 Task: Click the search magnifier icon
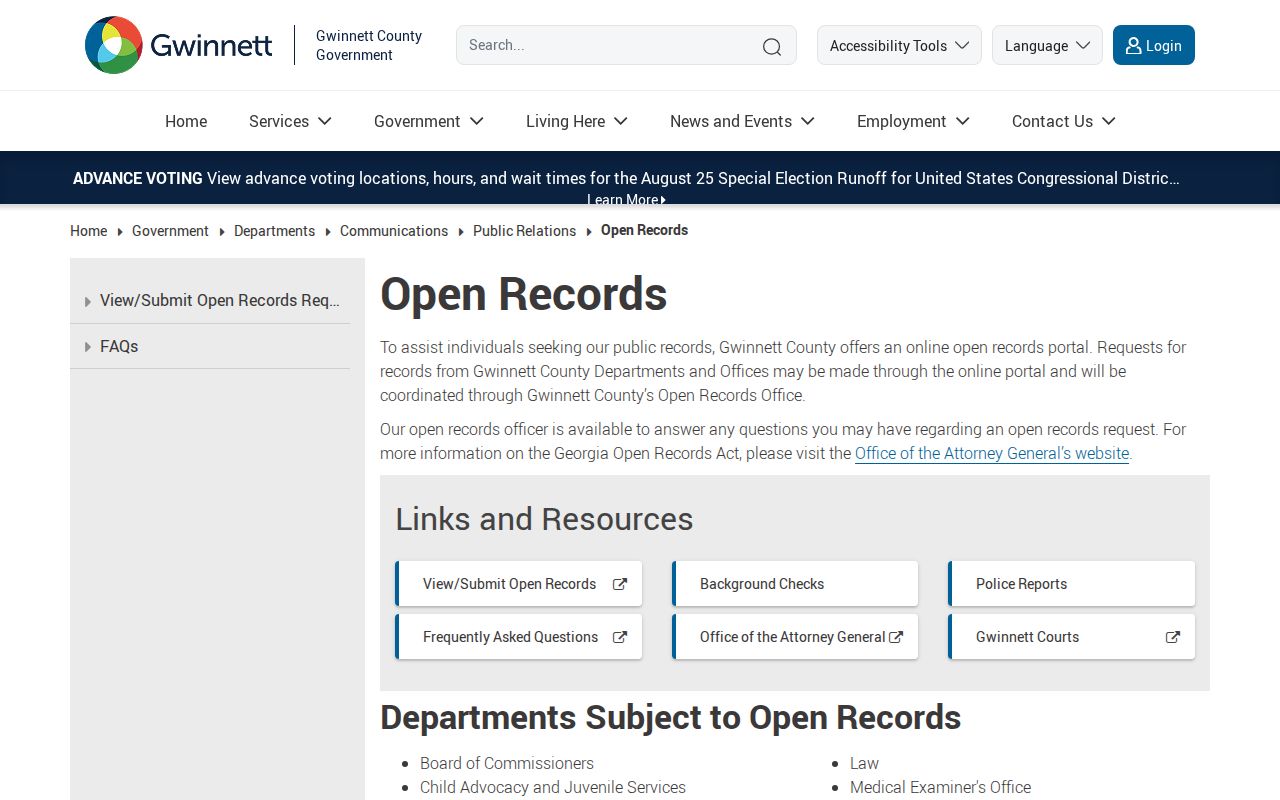click(x=772, y=46)
